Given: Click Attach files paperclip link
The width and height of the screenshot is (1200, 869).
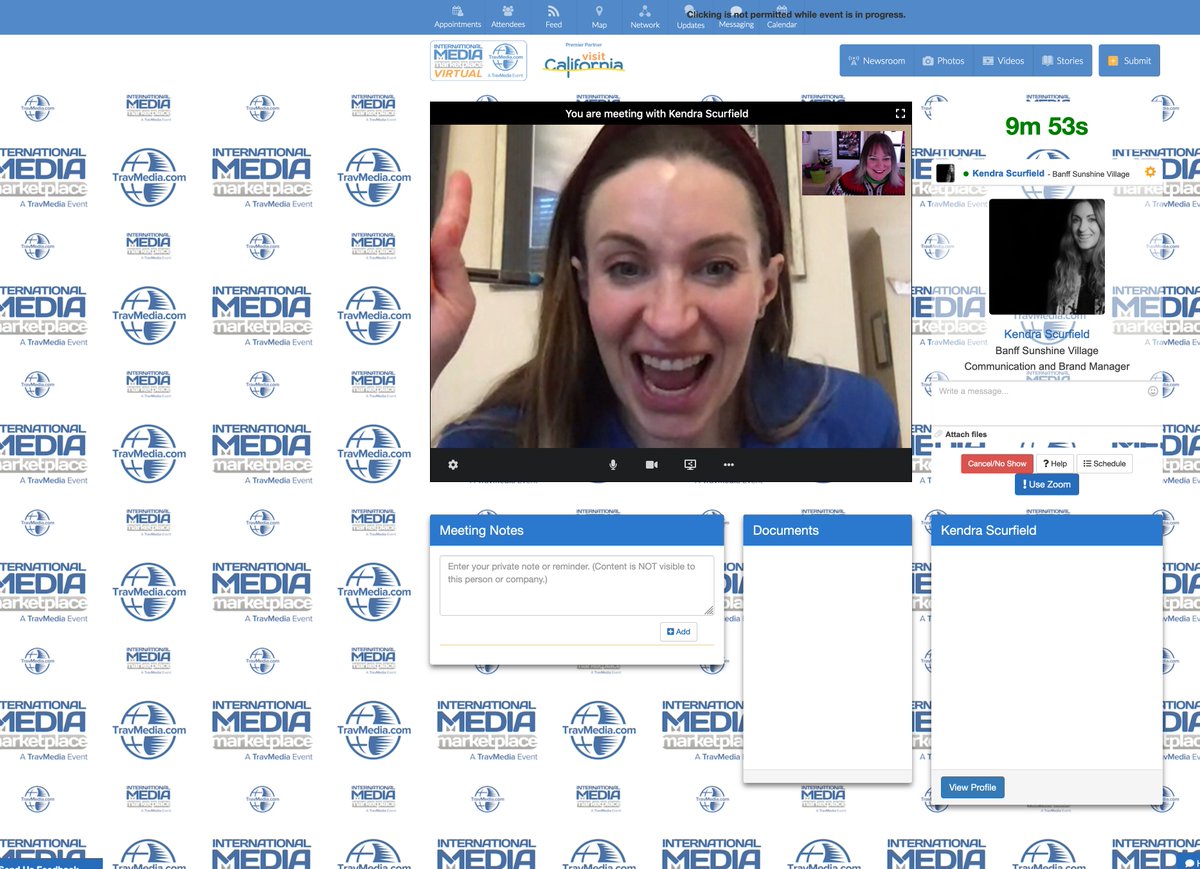Looking at the screenshot, I should (x=961, y=434).
